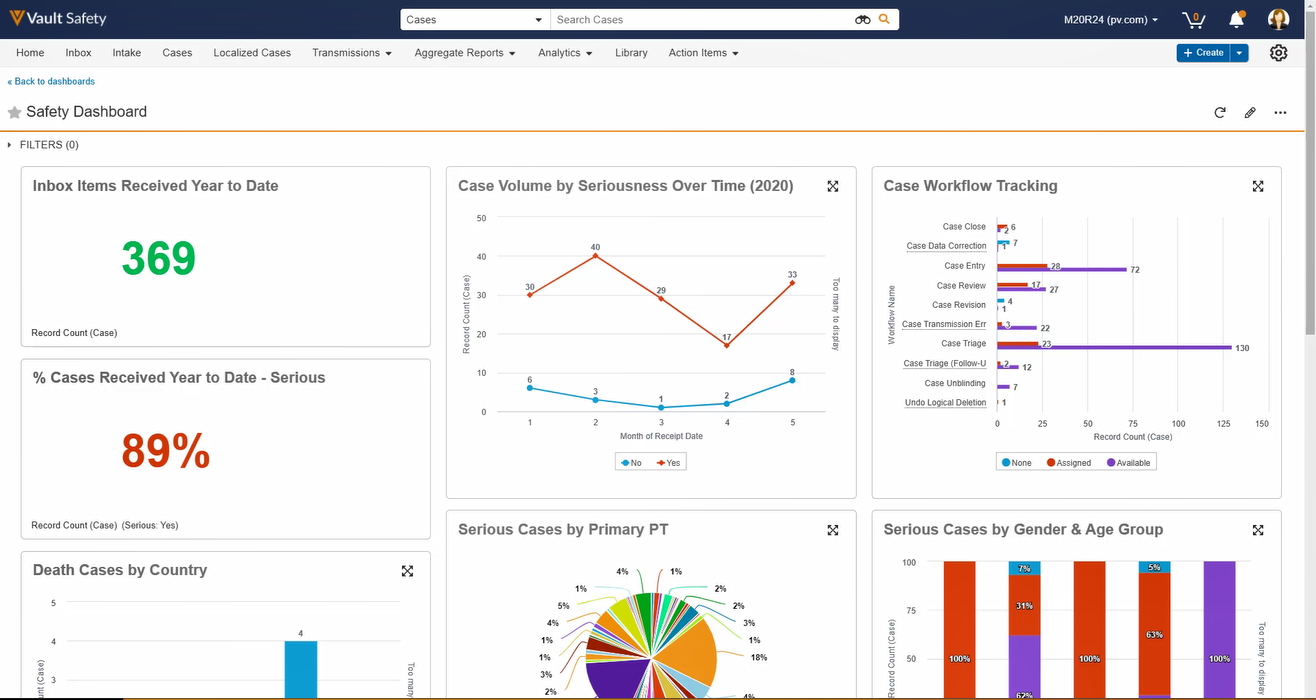Go to the Localized Cases tab

pos(252,53)
